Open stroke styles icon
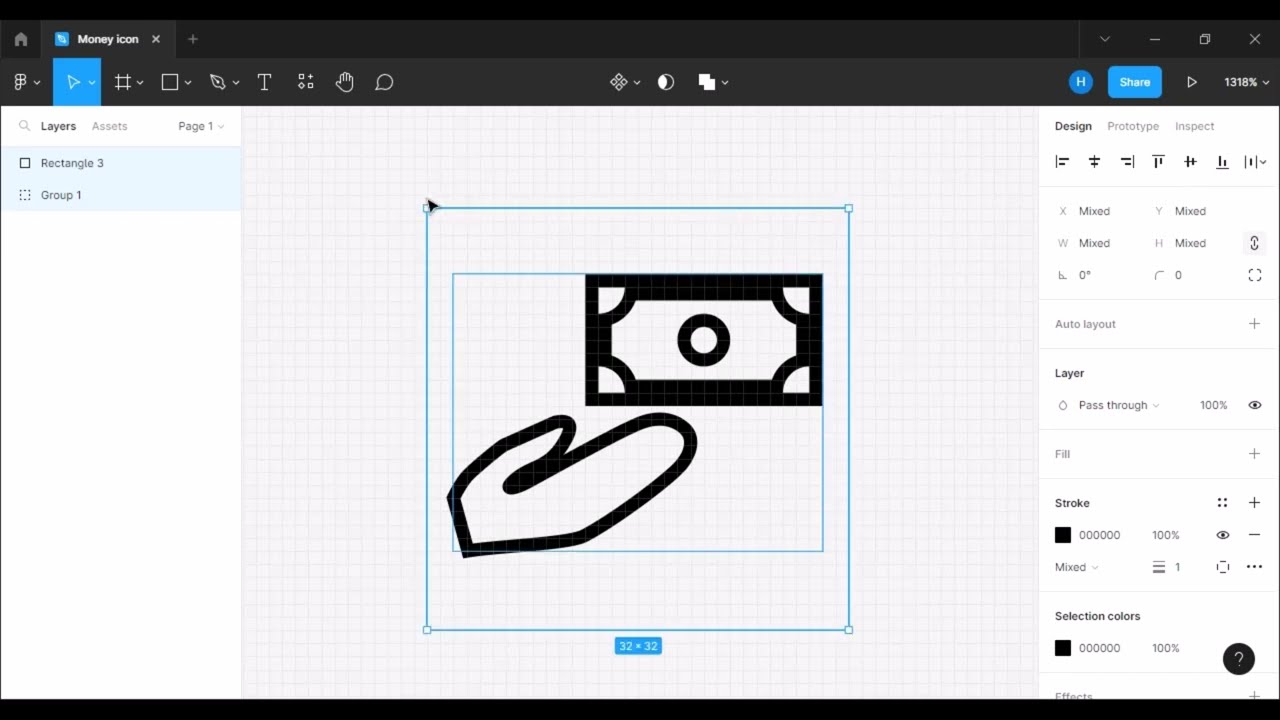The width and height of the screenshot is (1280, 720). 1222,503
